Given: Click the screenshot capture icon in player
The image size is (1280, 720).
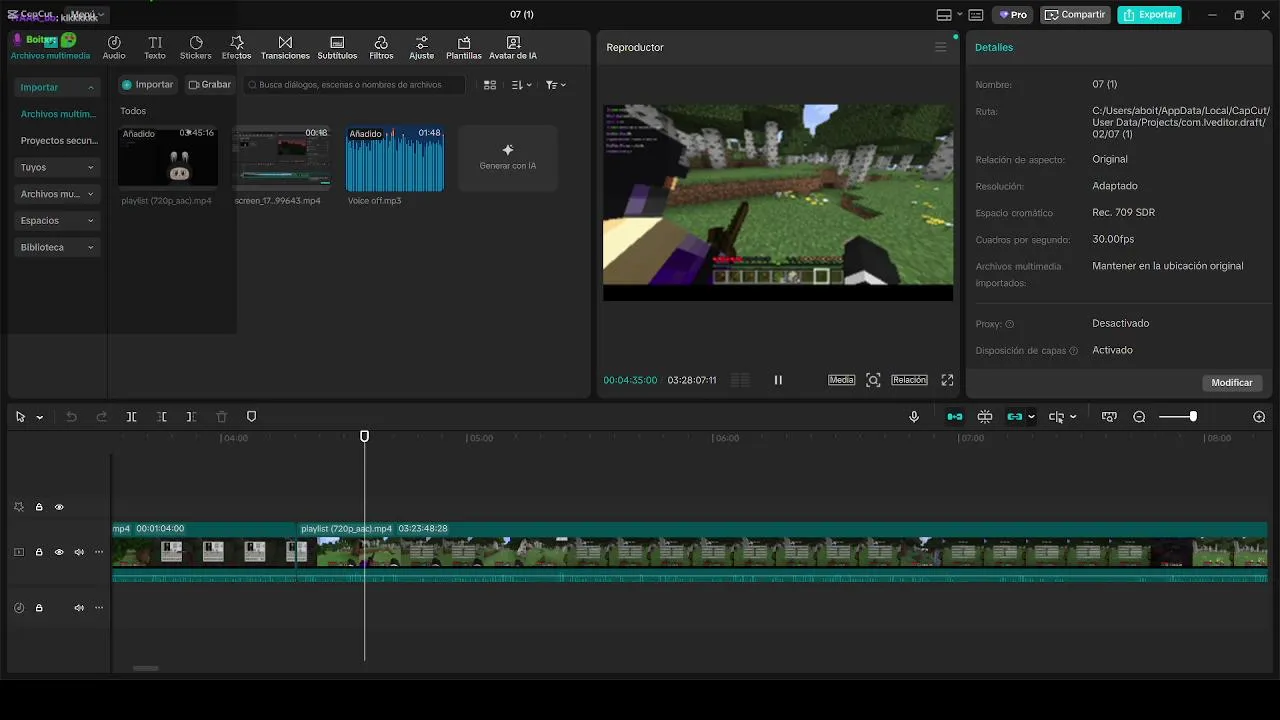Looking at the screenshot, I should point(873,380).
